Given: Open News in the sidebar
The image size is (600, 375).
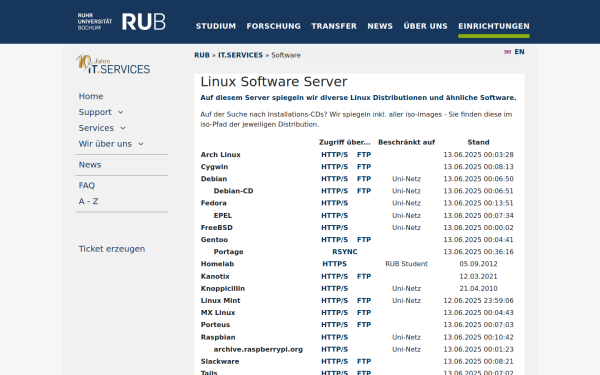Looking at the screenshot, I should 90,165.
